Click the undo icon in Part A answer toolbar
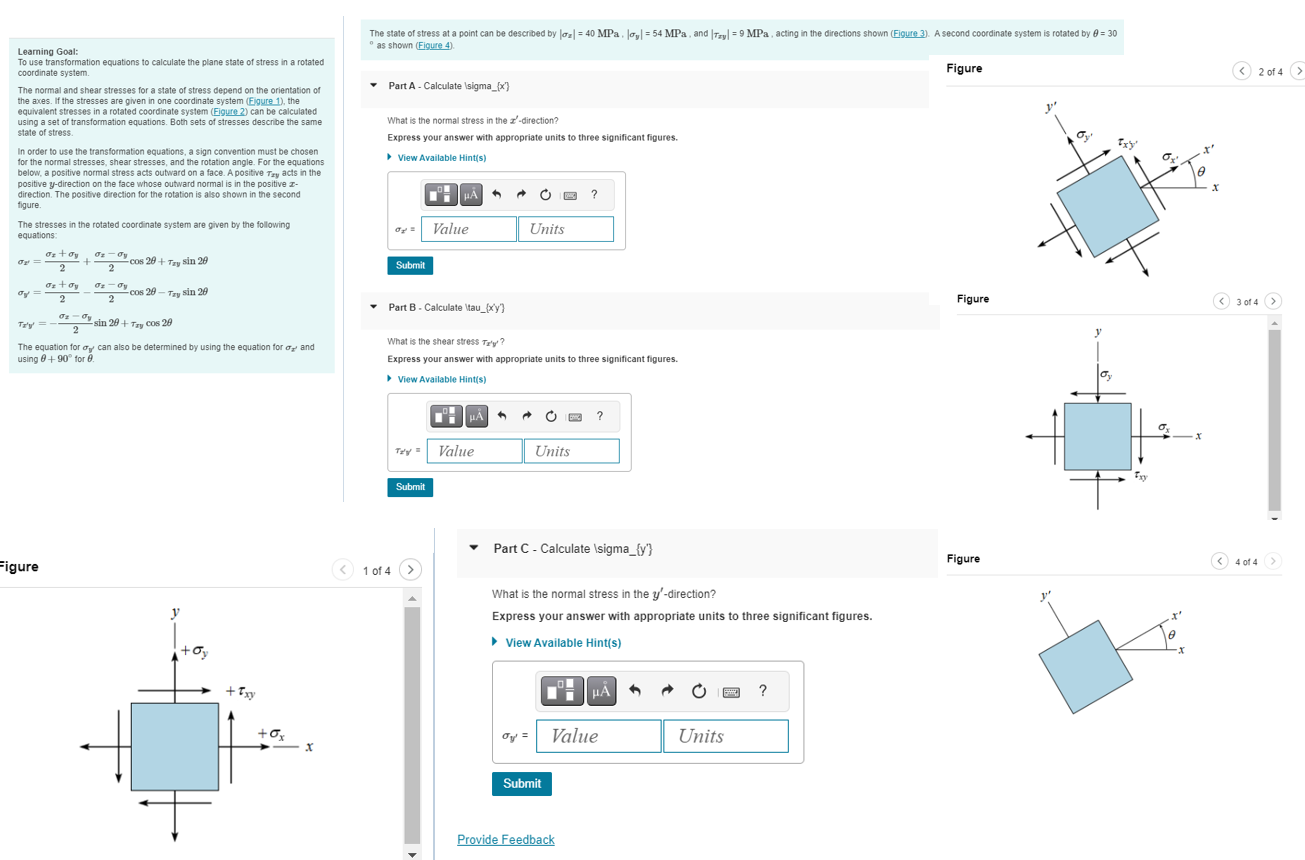Screen dimensions: 1305x860 (497, 194)
